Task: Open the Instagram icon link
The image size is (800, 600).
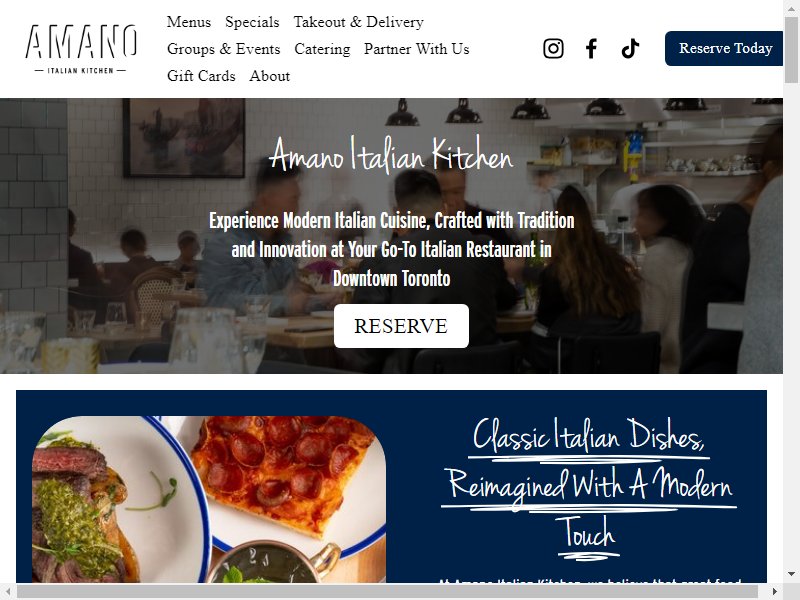Action: (x=553, y=48)
